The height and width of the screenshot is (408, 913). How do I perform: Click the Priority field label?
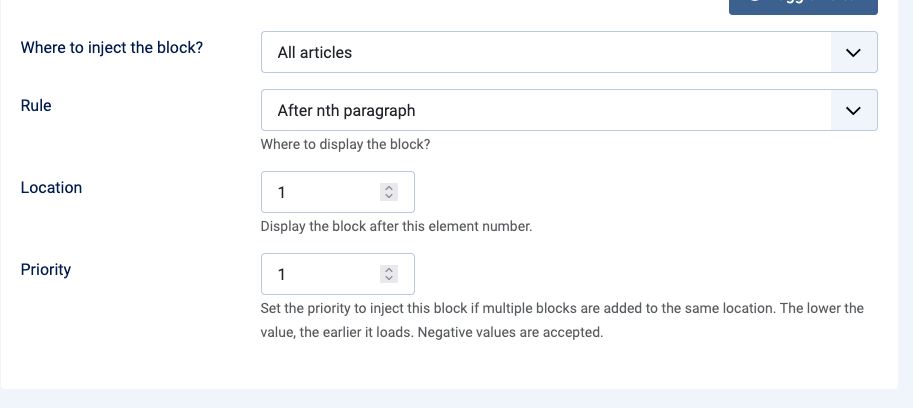pos(46,269)
